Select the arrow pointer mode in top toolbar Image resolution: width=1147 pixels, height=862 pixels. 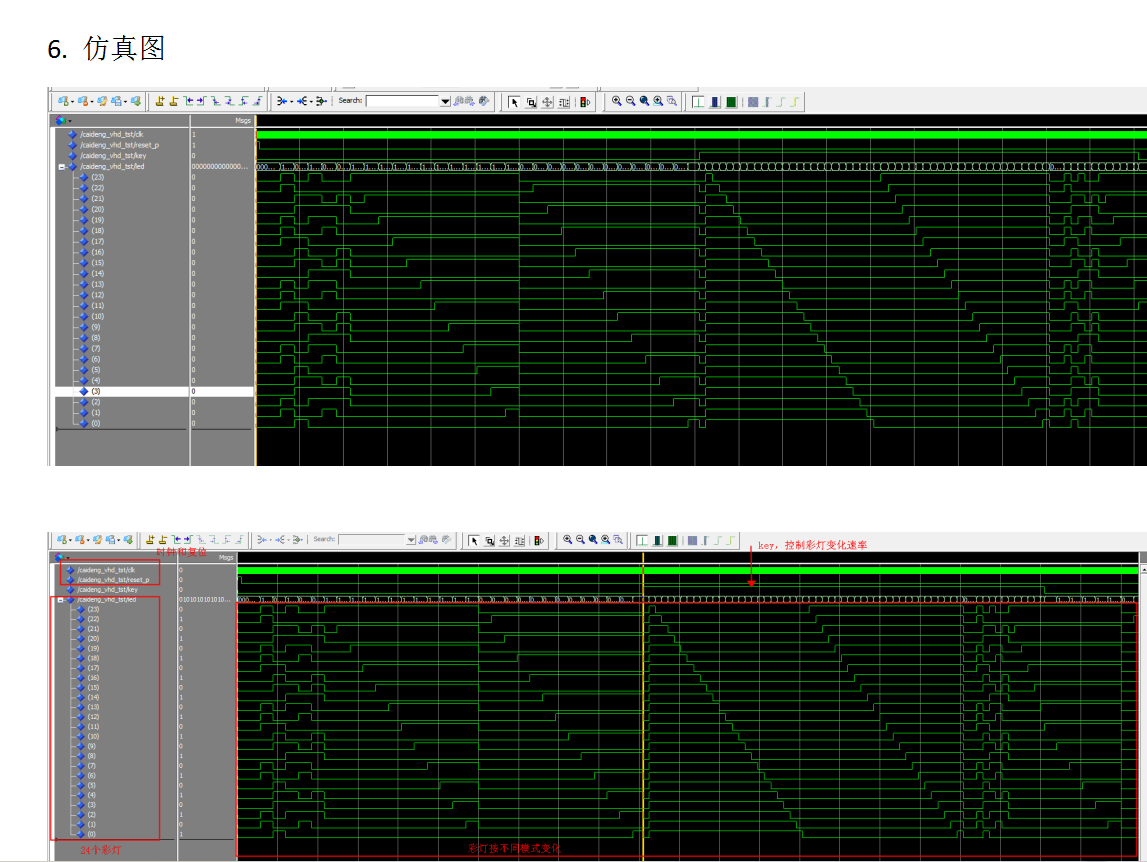tap(515, 102)
